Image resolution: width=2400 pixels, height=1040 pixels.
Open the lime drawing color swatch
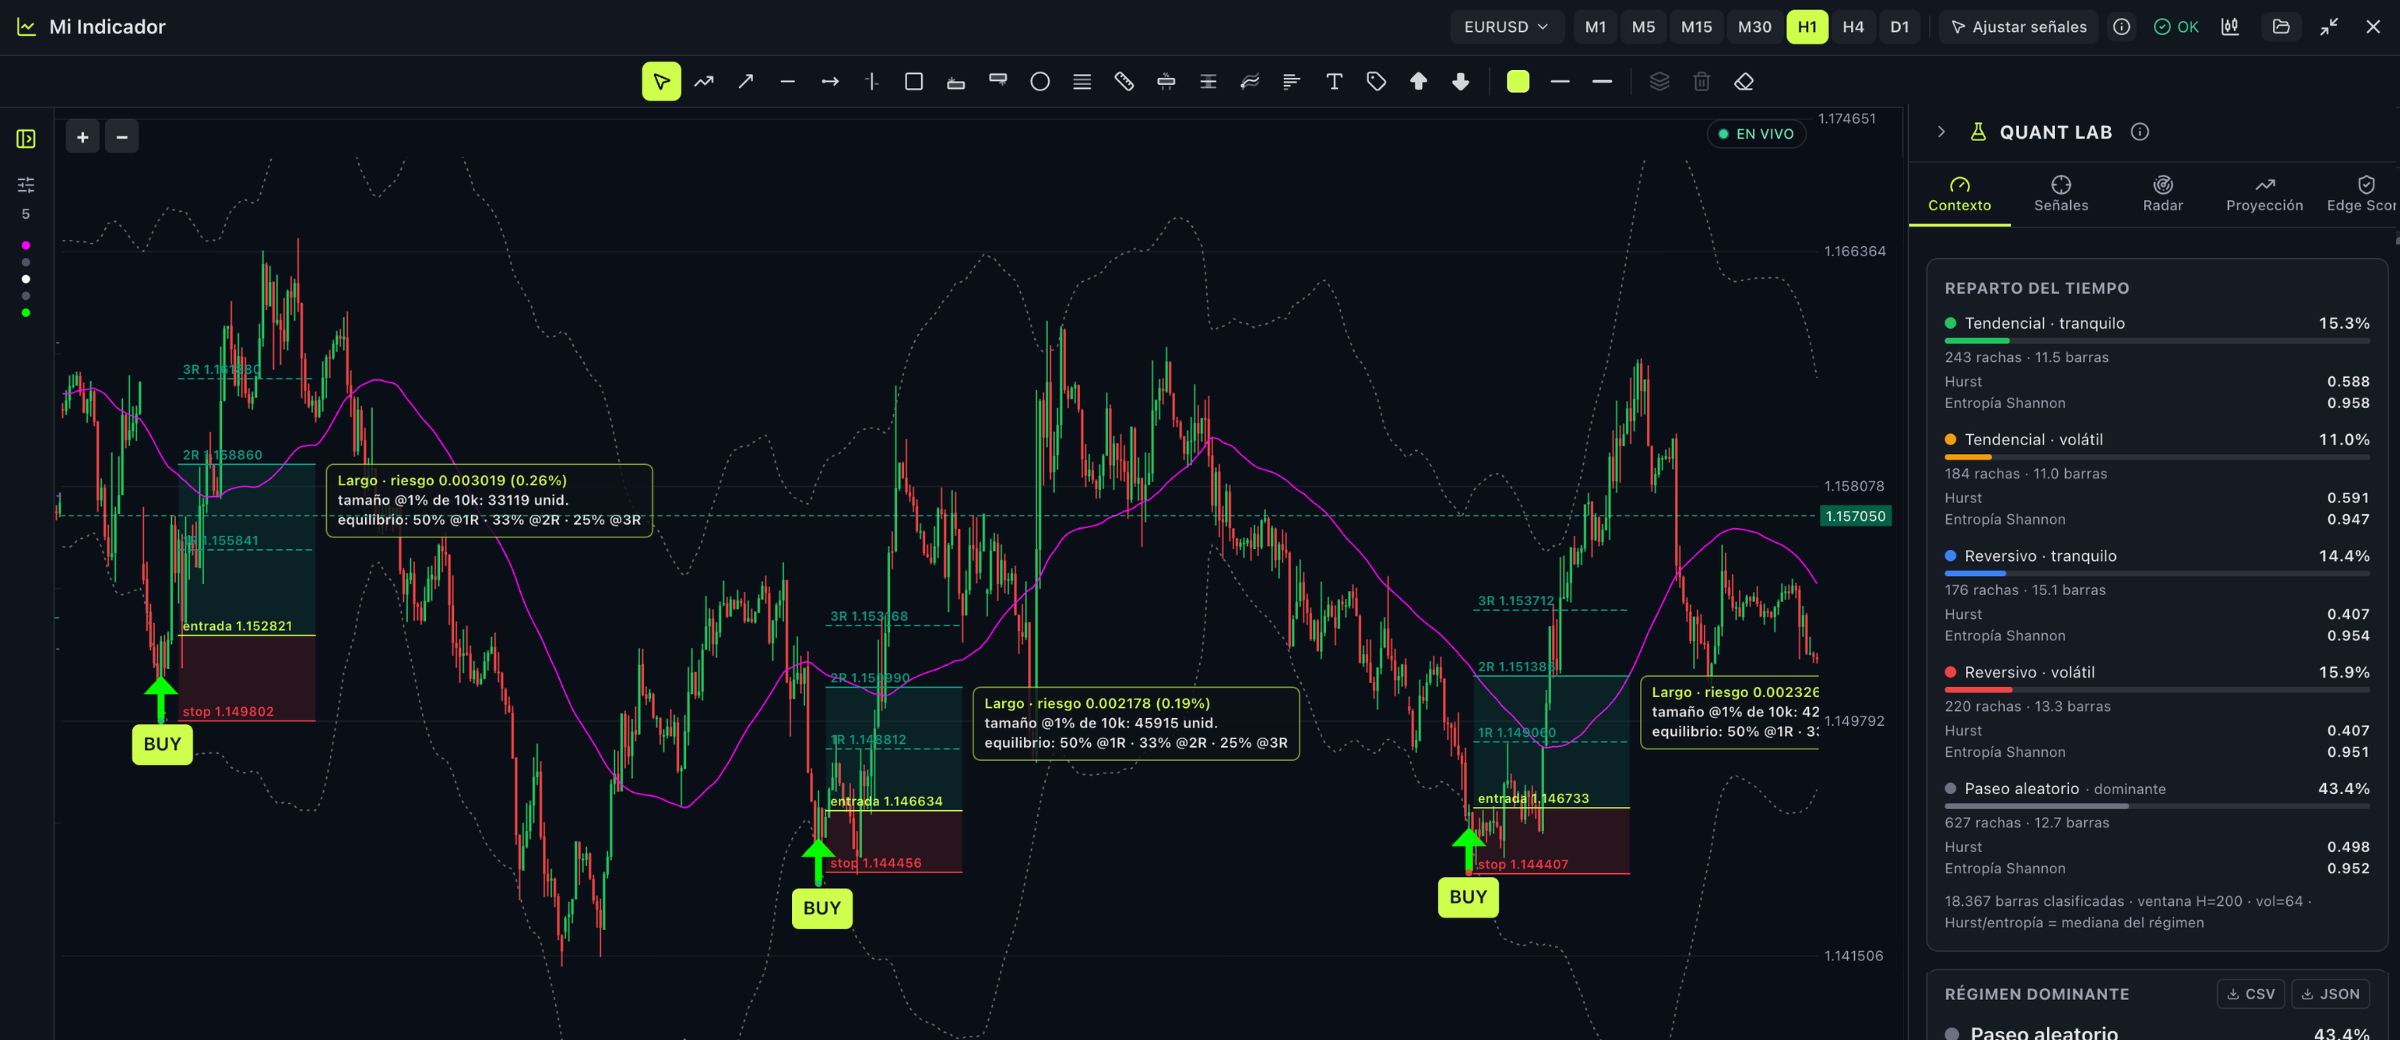[1518, 82]
